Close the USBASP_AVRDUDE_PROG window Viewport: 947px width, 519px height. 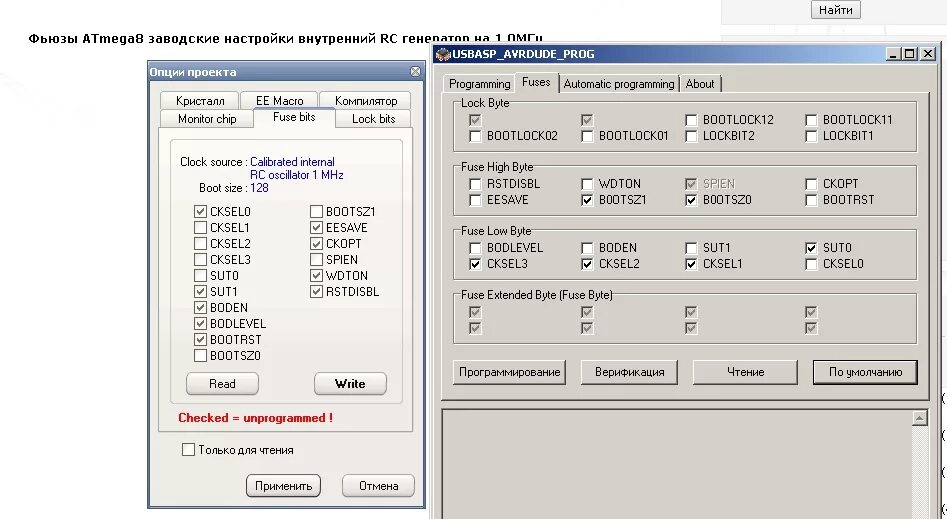click(928, 54)
